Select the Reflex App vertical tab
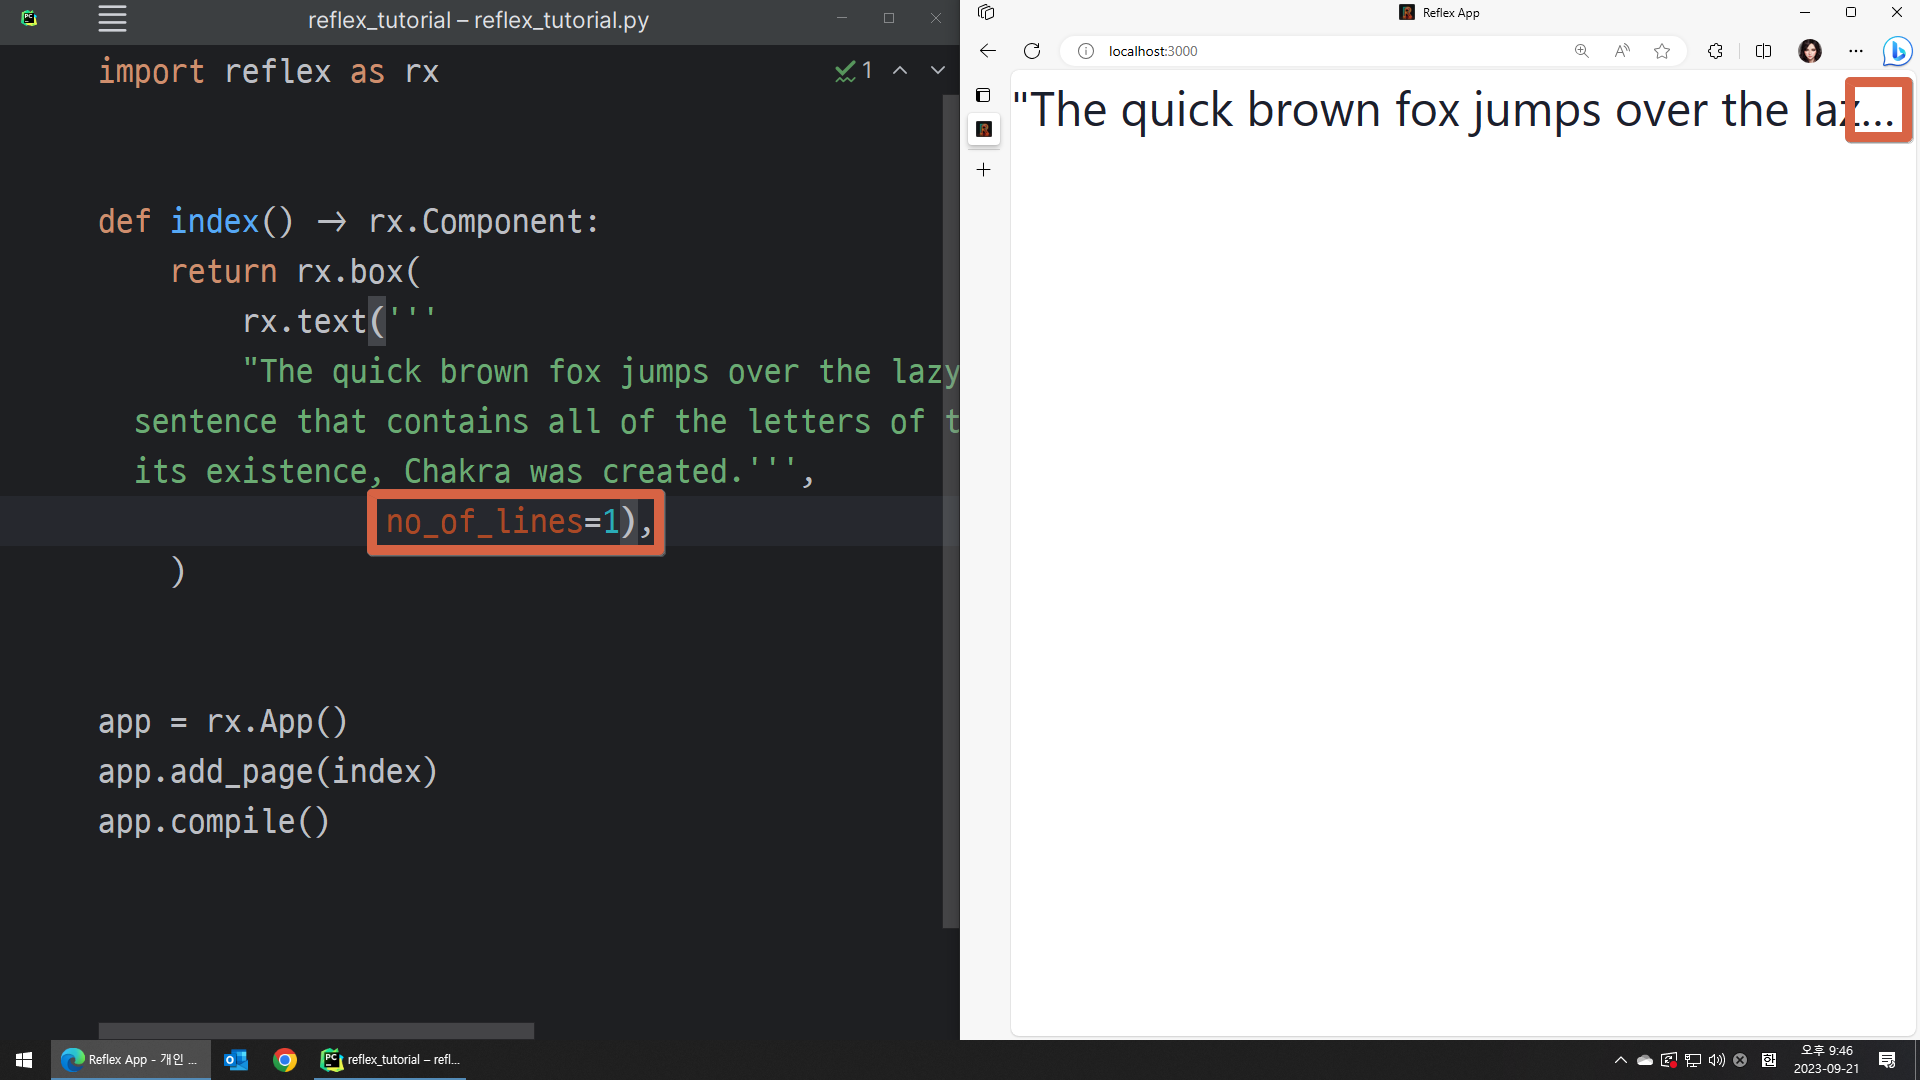 (x=984, y=129)
